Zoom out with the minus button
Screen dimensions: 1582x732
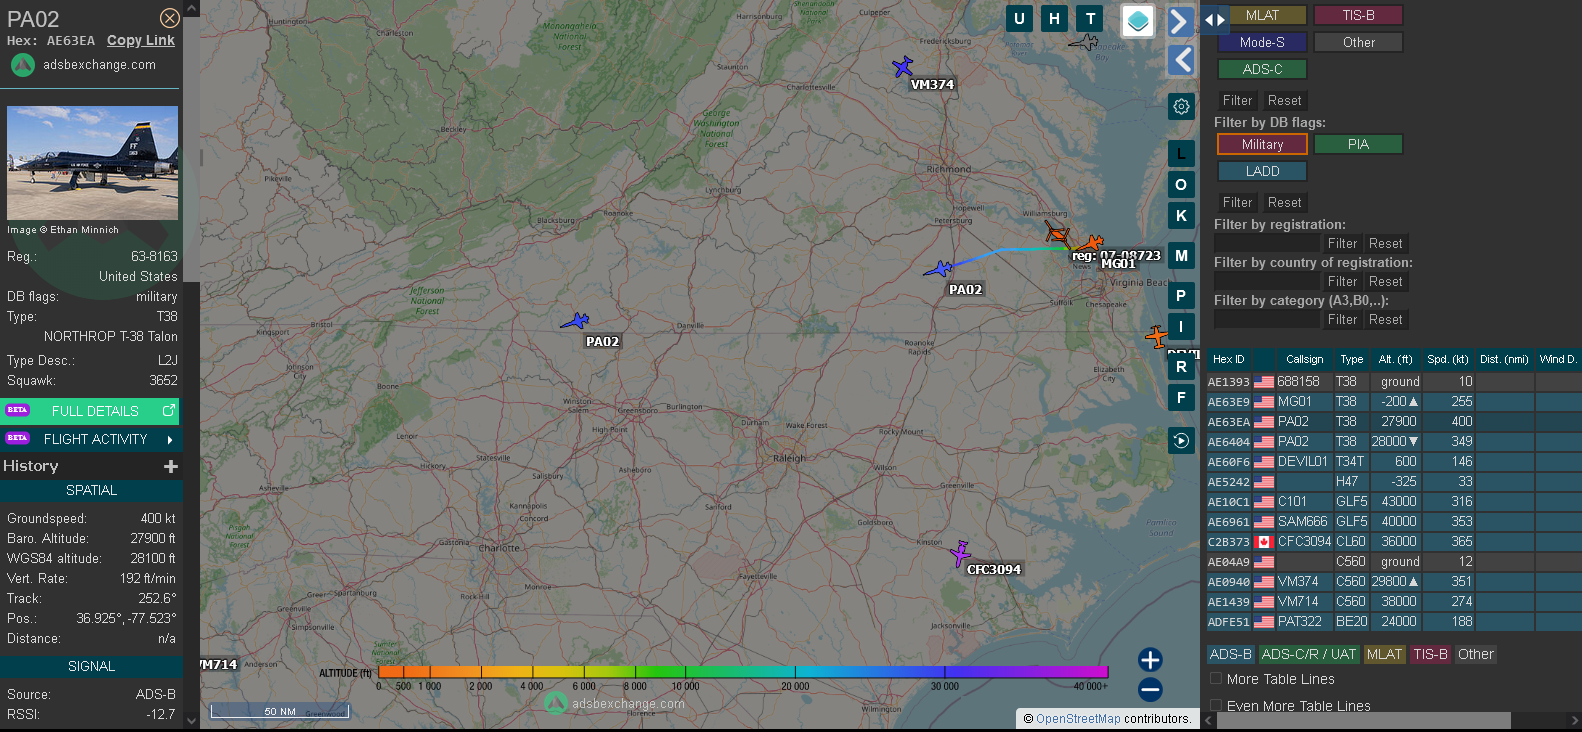click(1150, 689)
